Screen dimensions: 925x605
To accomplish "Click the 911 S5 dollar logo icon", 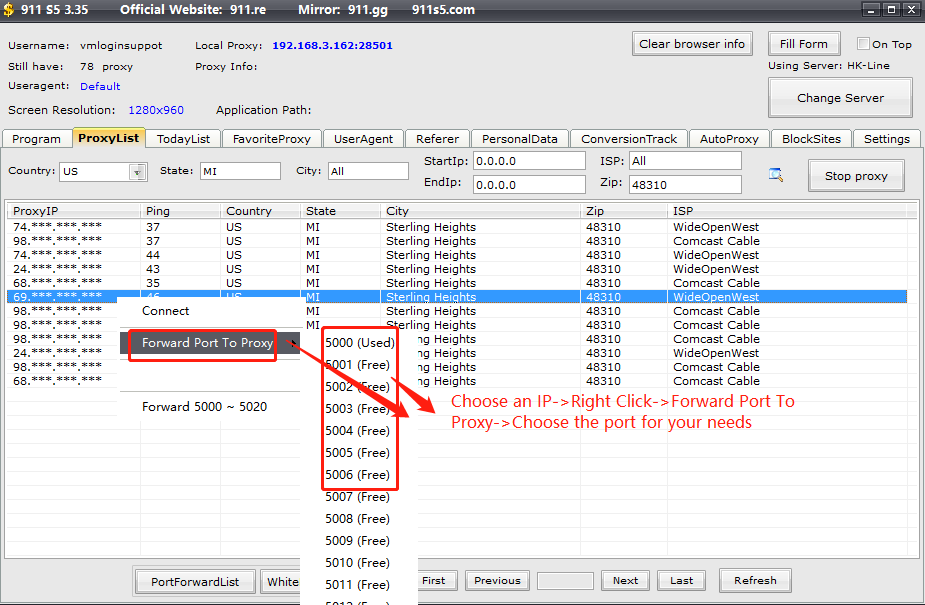I will (9, 10).
